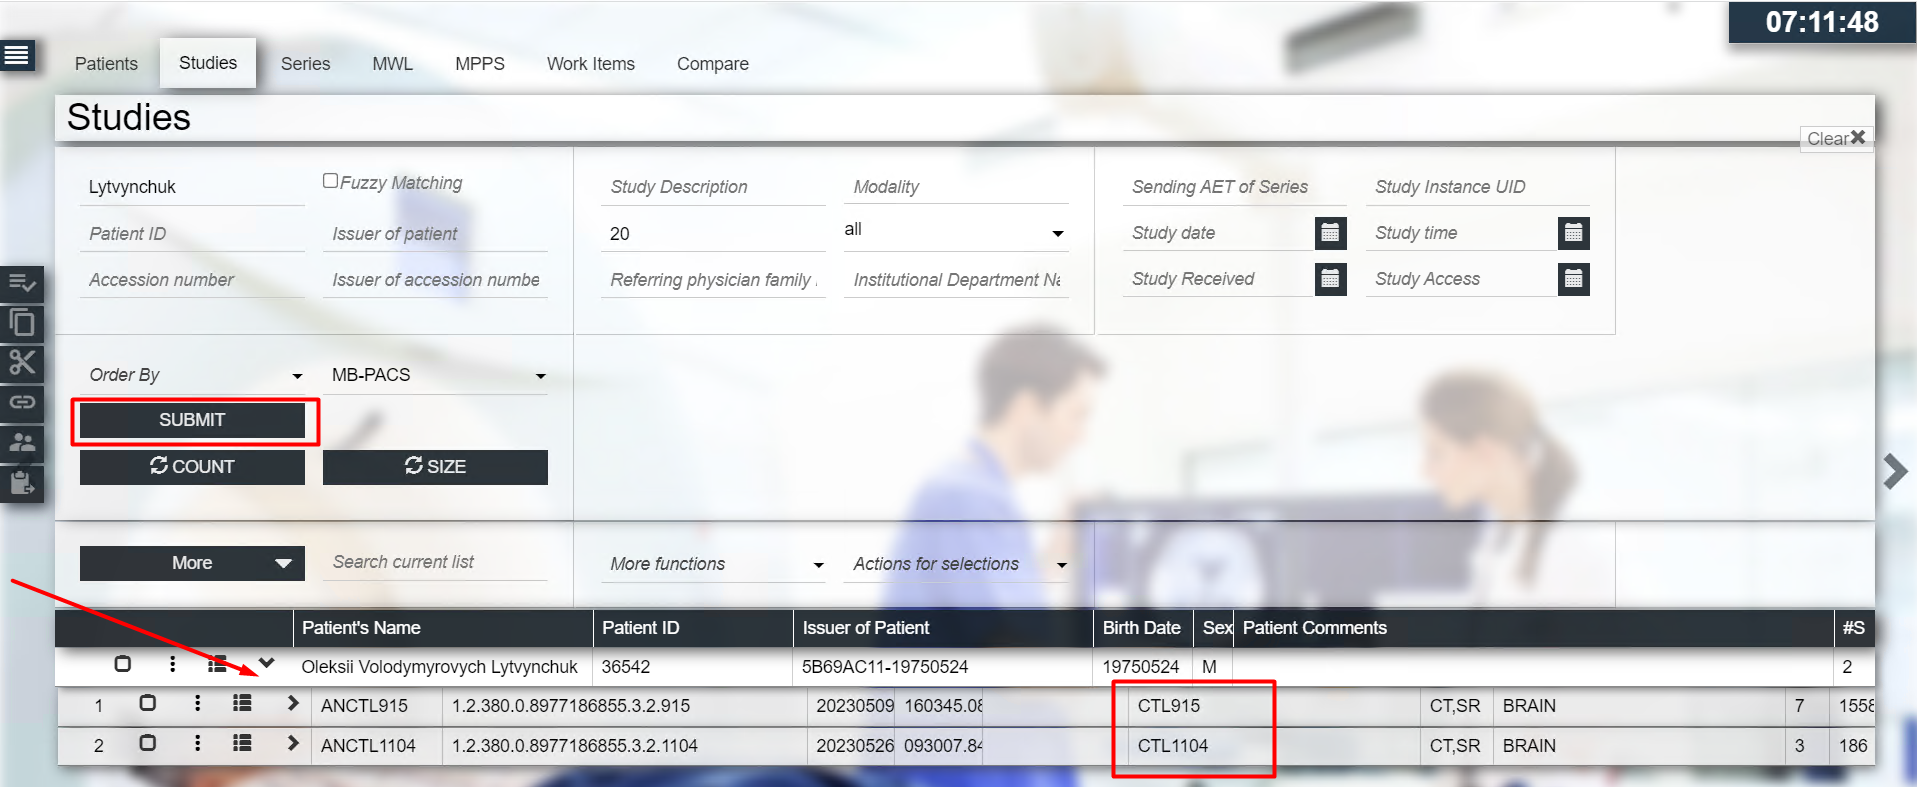The height and width of the screenshot is (787, 1917).
Task: Select the checkbox for study ANCTL915
Action: 147,704
